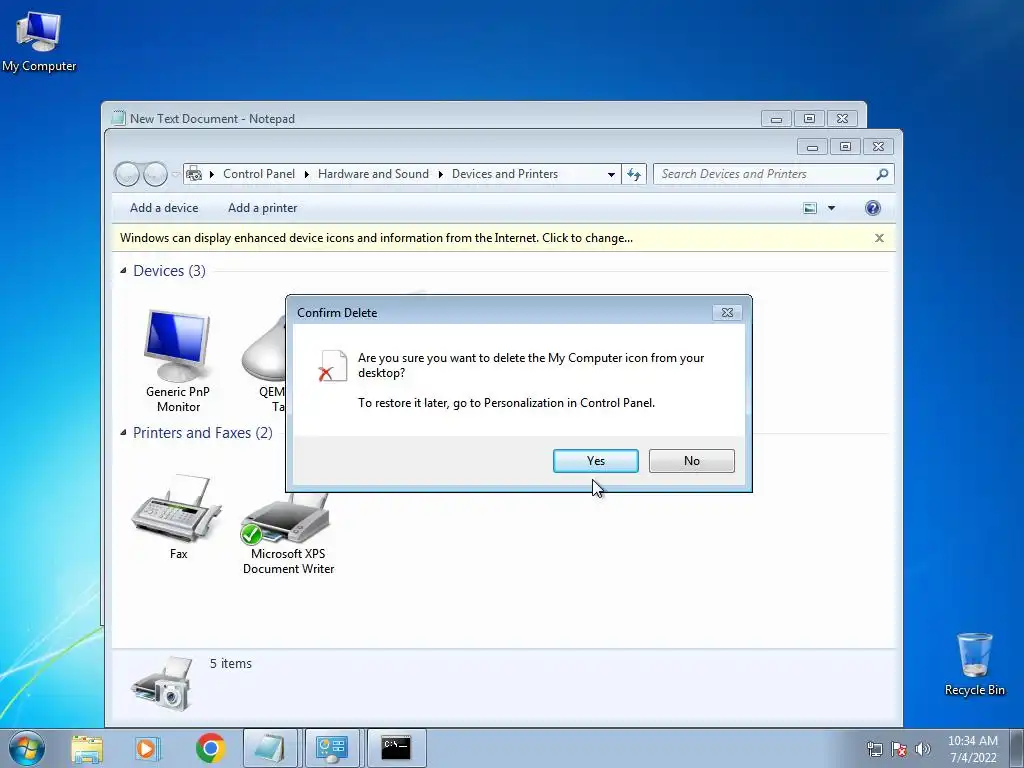This screenshot has width=1024, height=768.
Task: Open the clock showing 10:34 AM
Action: click(973, 748)
